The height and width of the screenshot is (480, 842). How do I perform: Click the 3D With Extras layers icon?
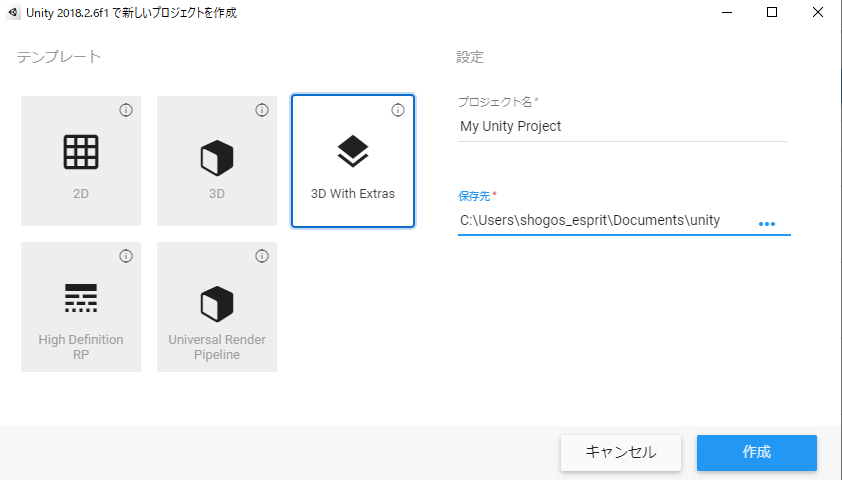[x=352, y=151]
